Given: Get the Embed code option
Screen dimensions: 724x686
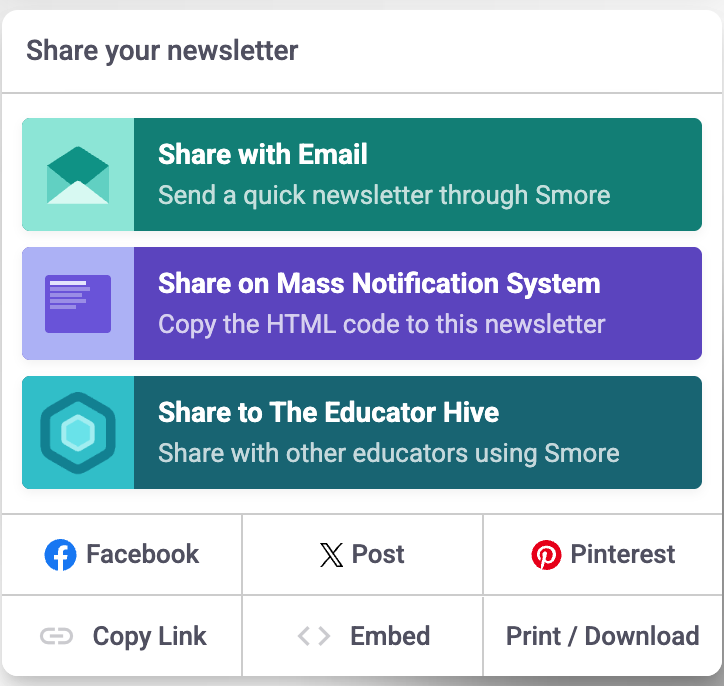Looking at the screenshot, I should 390,636.
